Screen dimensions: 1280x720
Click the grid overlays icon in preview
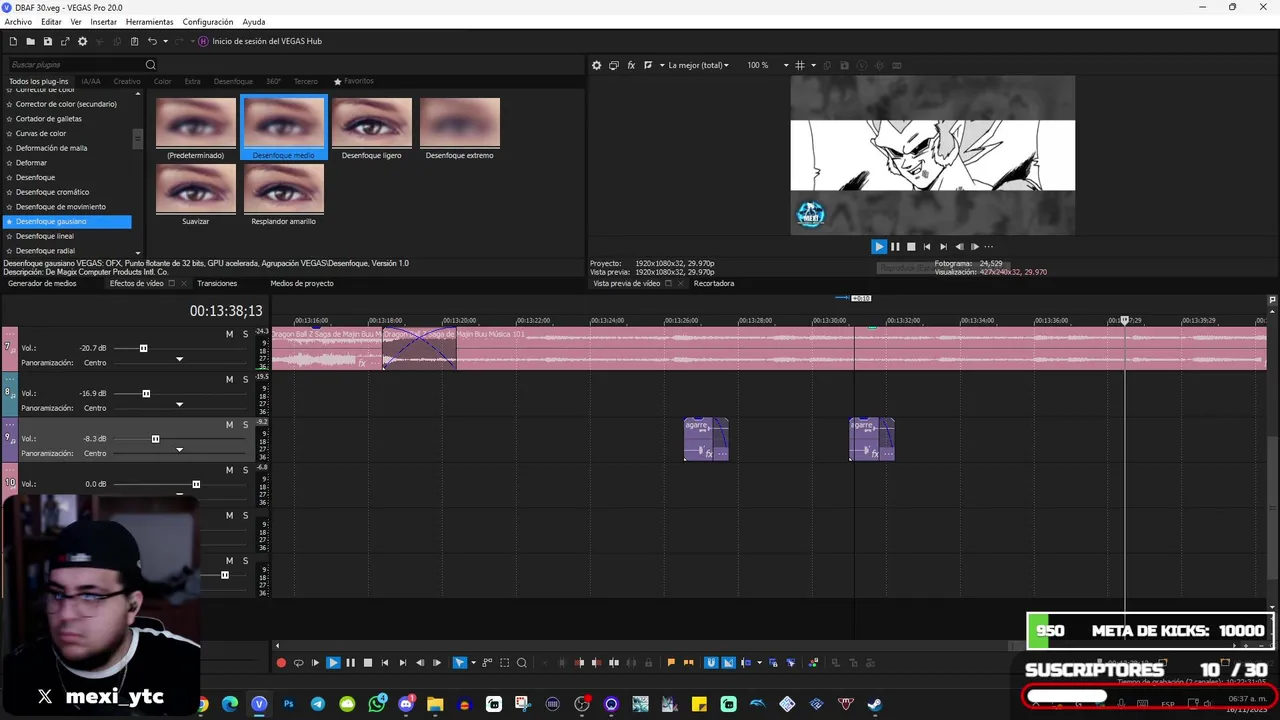(799, 65)
